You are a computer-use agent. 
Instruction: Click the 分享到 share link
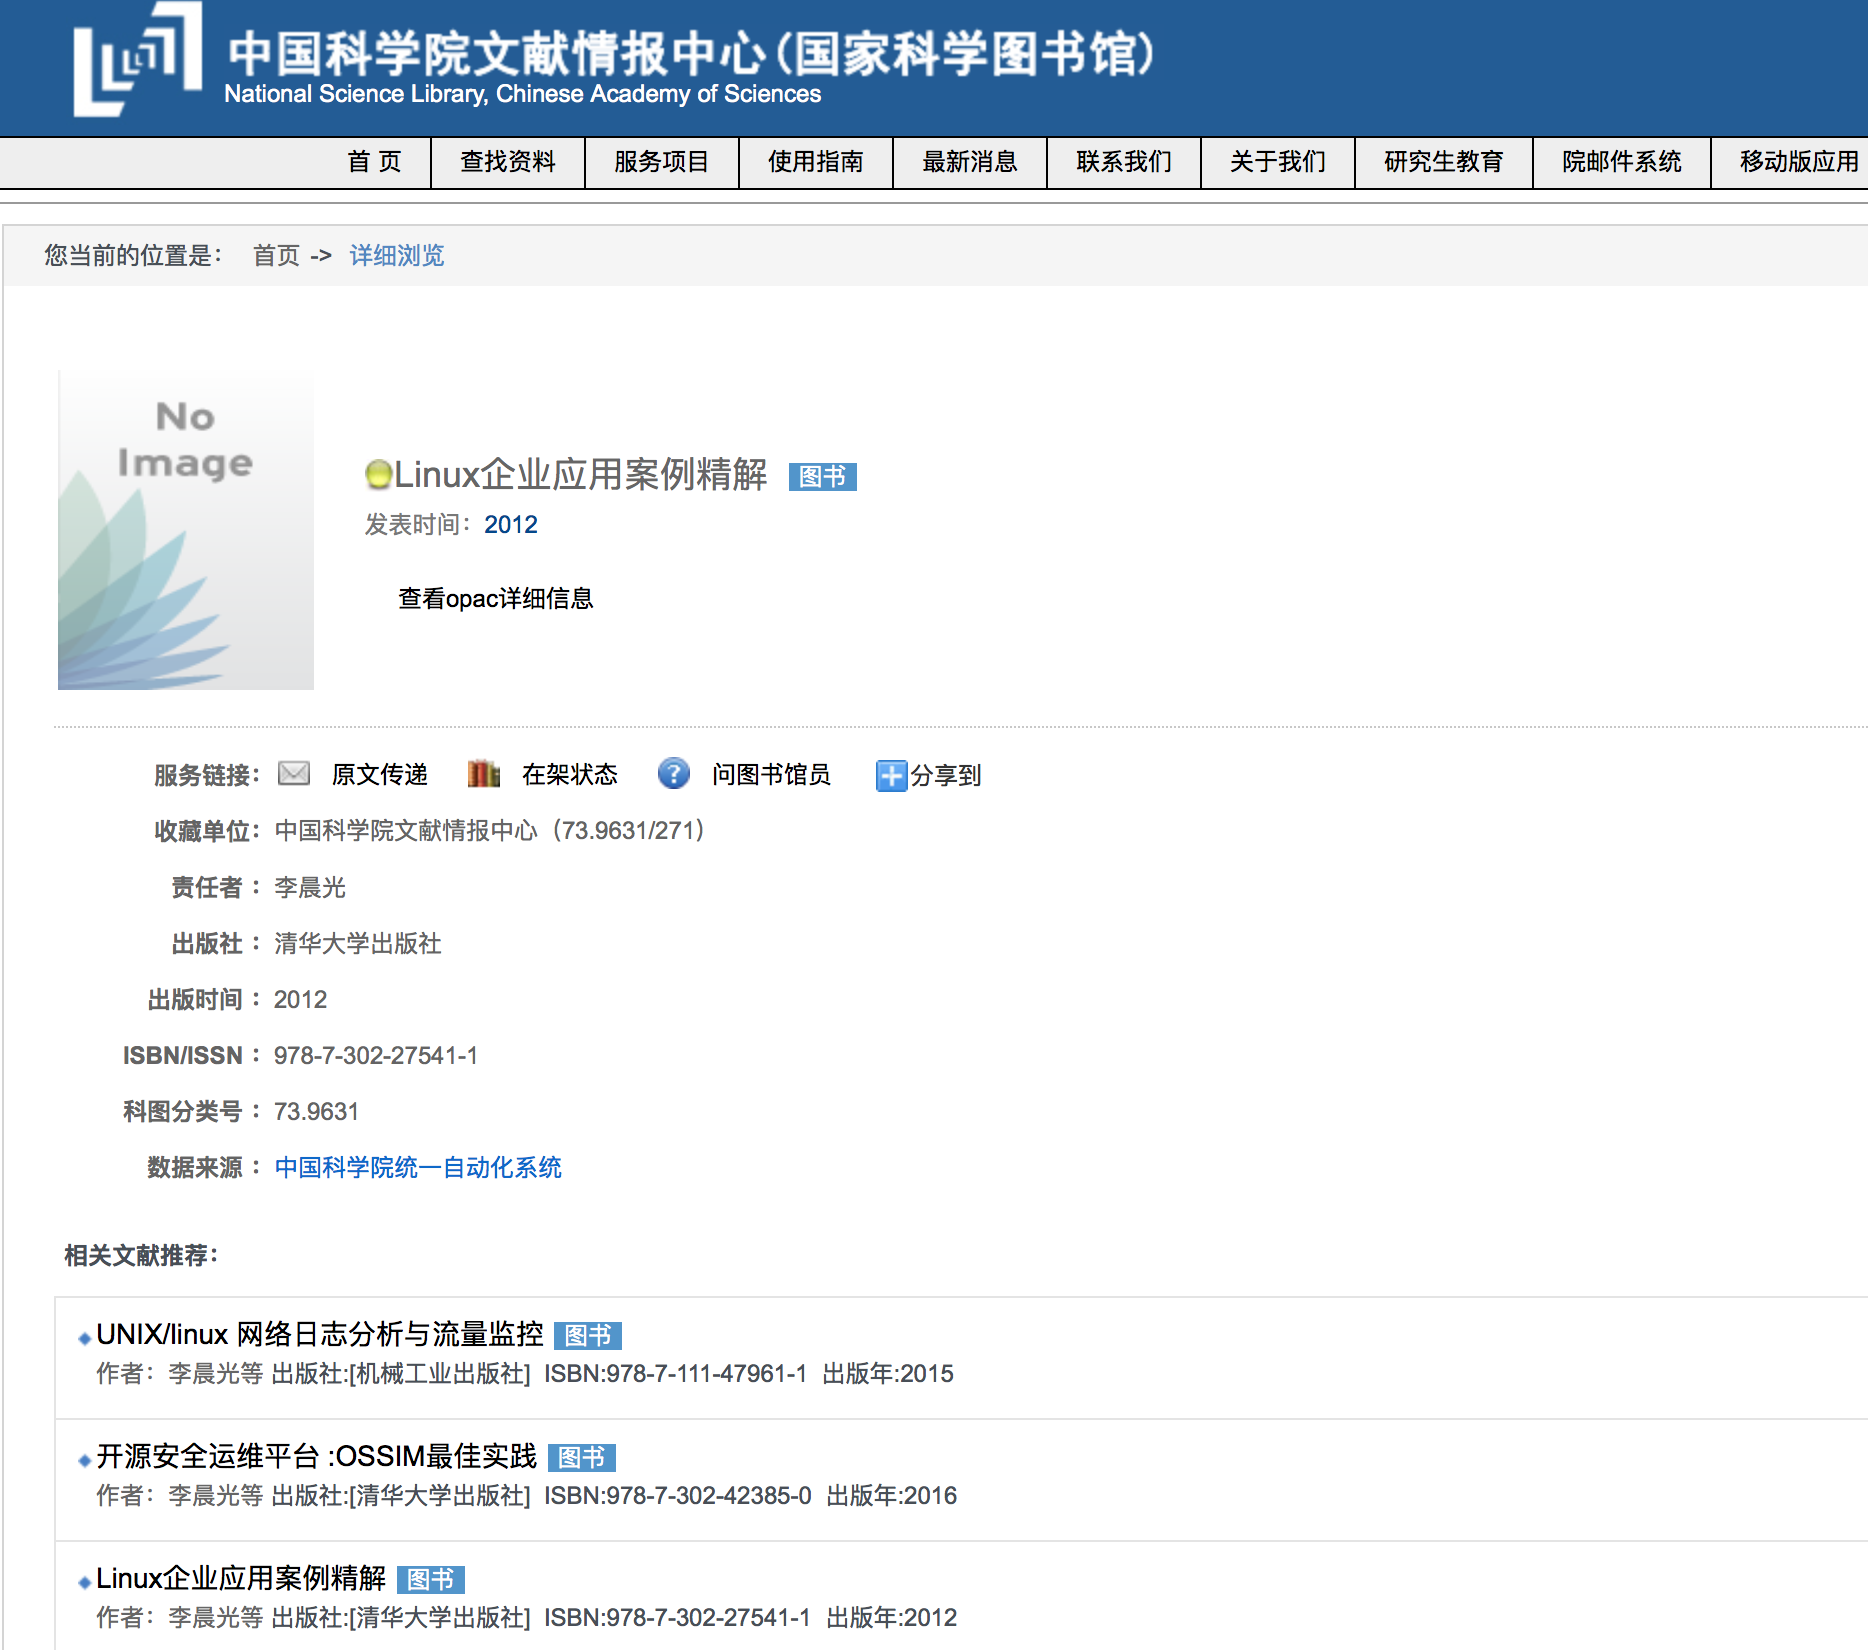tap(946, 775)
